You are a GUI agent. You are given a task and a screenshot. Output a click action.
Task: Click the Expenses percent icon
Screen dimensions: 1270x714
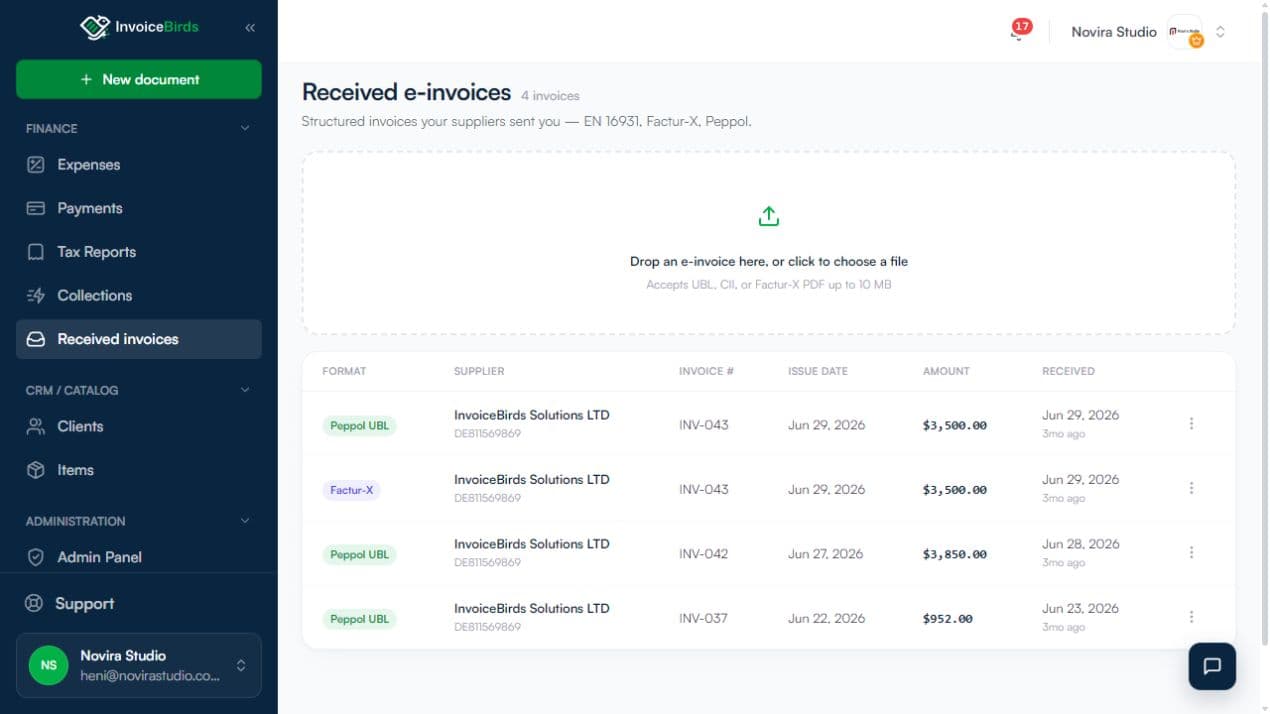[36, 165]
